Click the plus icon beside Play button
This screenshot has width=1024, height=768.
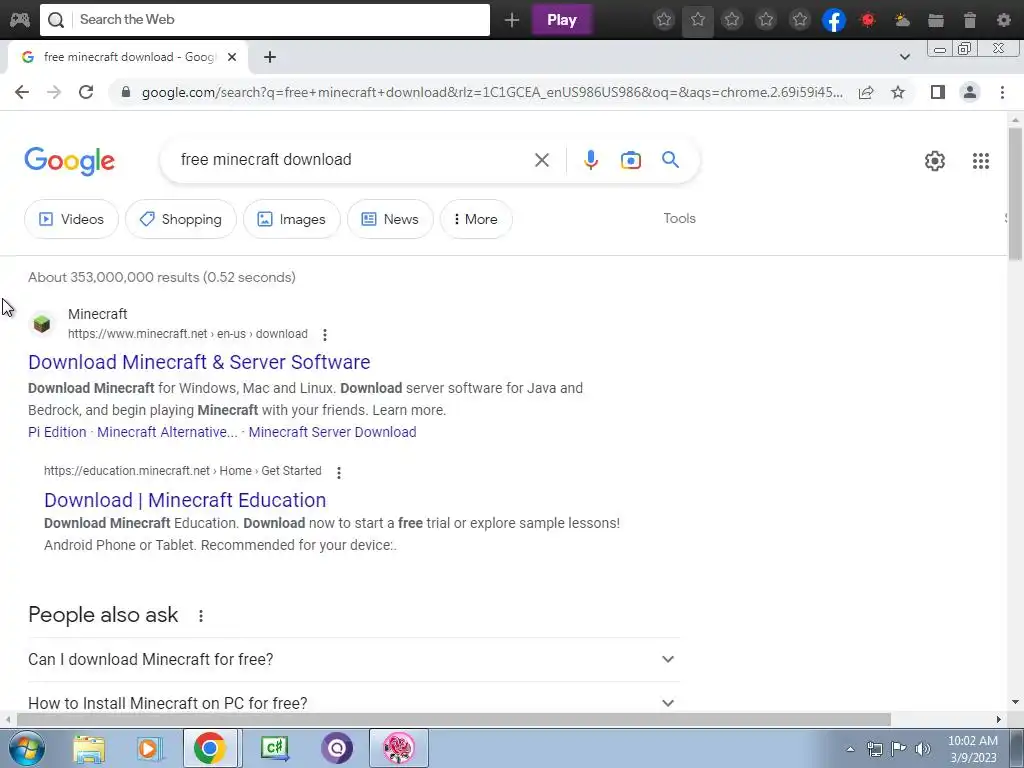click(511, 20)
